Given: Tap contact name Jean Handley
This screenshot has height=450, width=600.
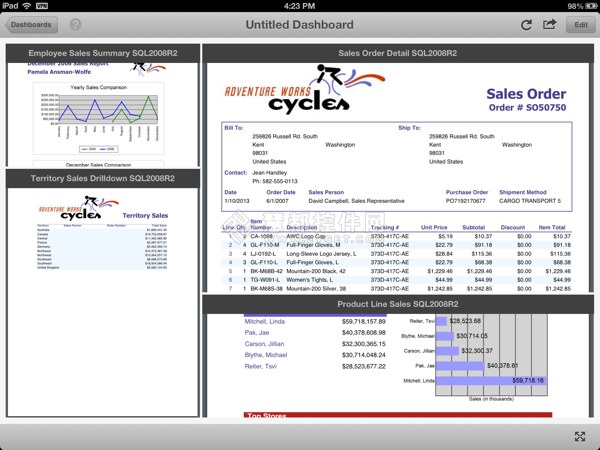Looking at the screenshot, I should coord(269,173).
